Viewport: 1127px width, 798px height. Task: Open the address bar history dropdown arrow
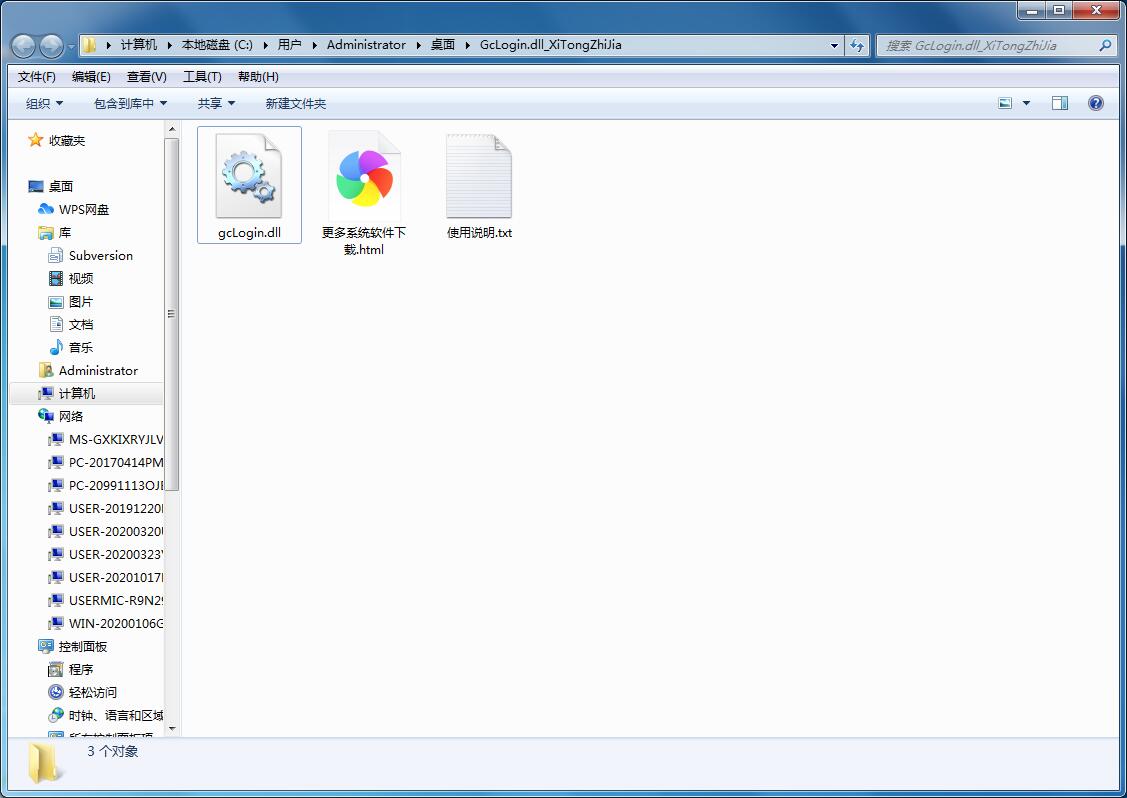click(x=834, y=45)
